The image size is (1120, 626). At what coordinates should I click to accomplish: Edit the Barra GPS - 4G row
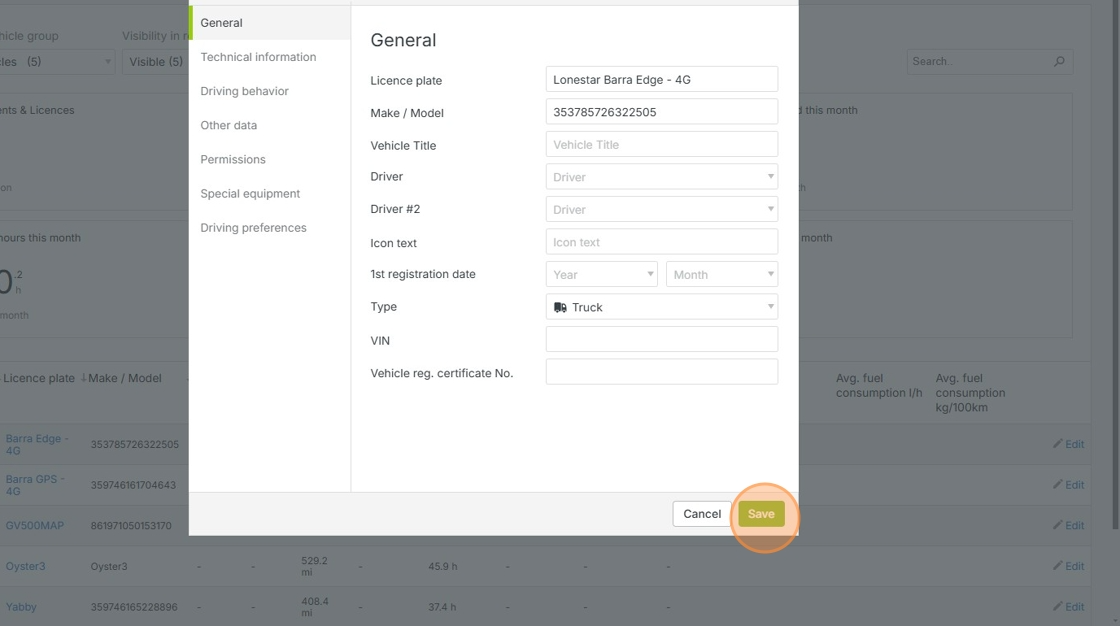pos(1069,485)
